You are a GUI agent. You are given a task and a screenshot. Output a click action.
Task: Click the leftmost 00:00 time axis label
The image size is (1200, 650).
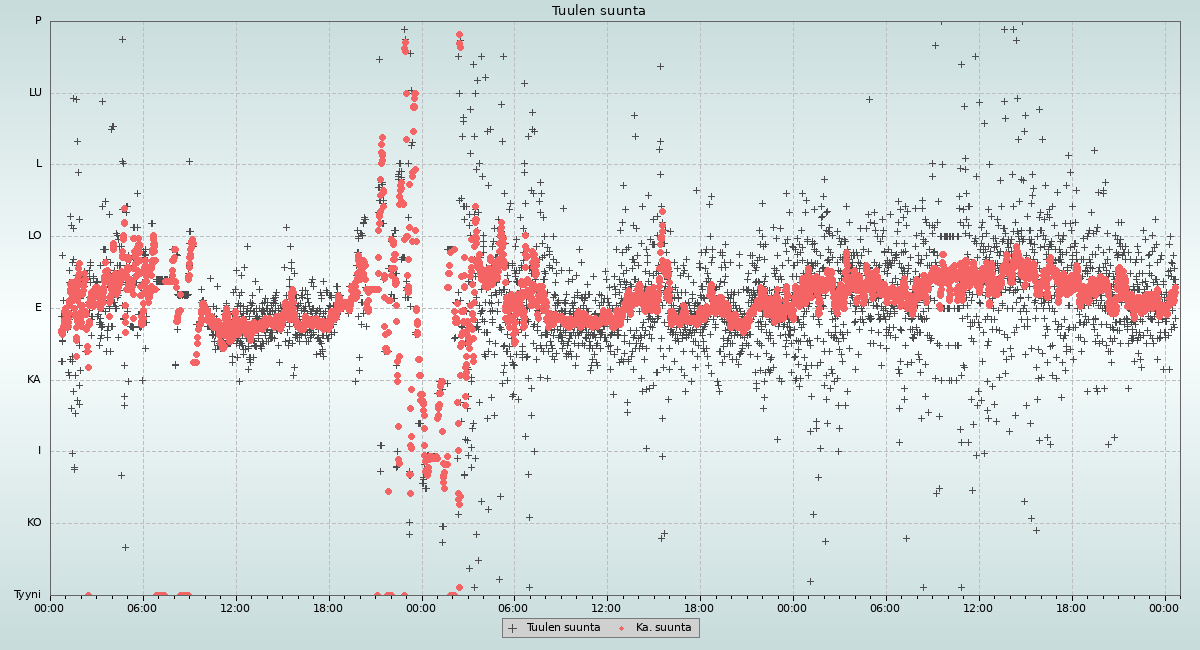pyautogui.click(x=50, y=607)
